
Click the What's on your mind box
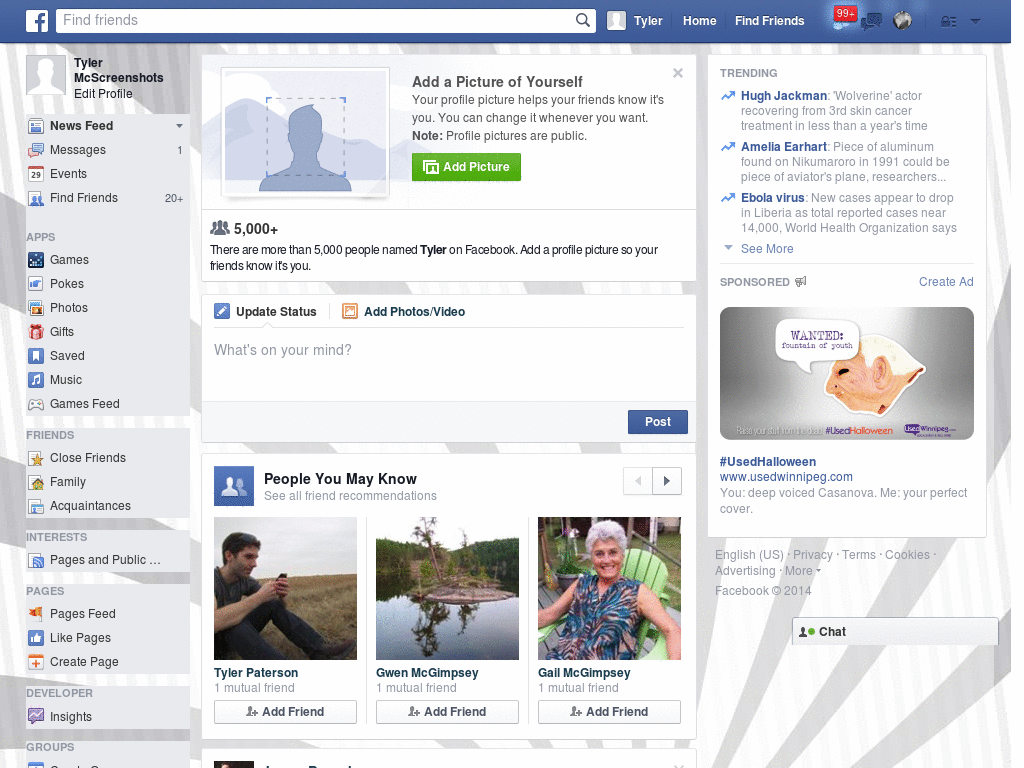[449, 362]
